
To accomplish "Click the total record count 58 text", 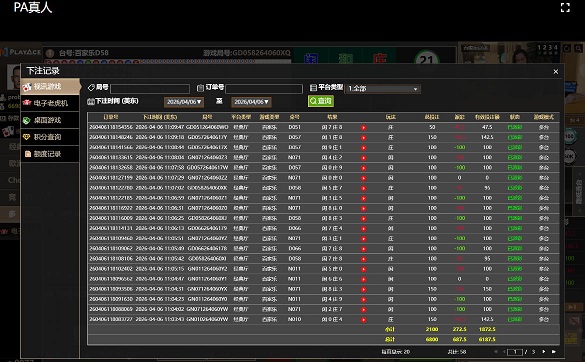I will [457, 352].
